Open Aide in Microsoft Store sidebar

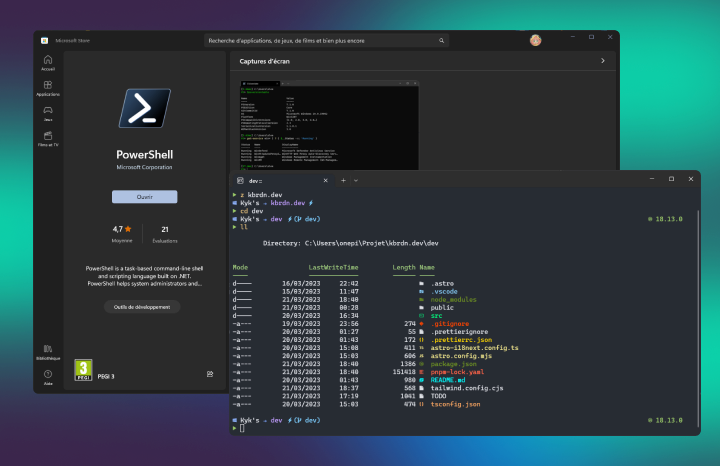(x=48, y=377)
